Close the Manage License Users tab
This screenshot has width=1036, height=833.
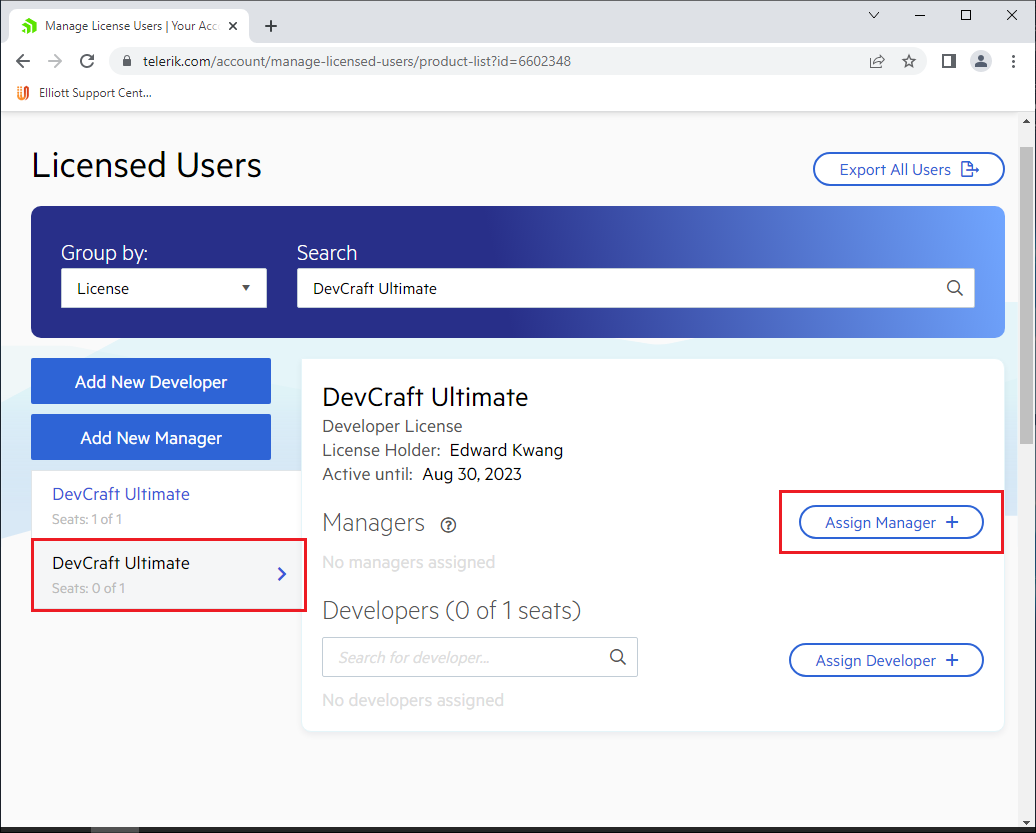pyautogui.click(x=233, y=26)
